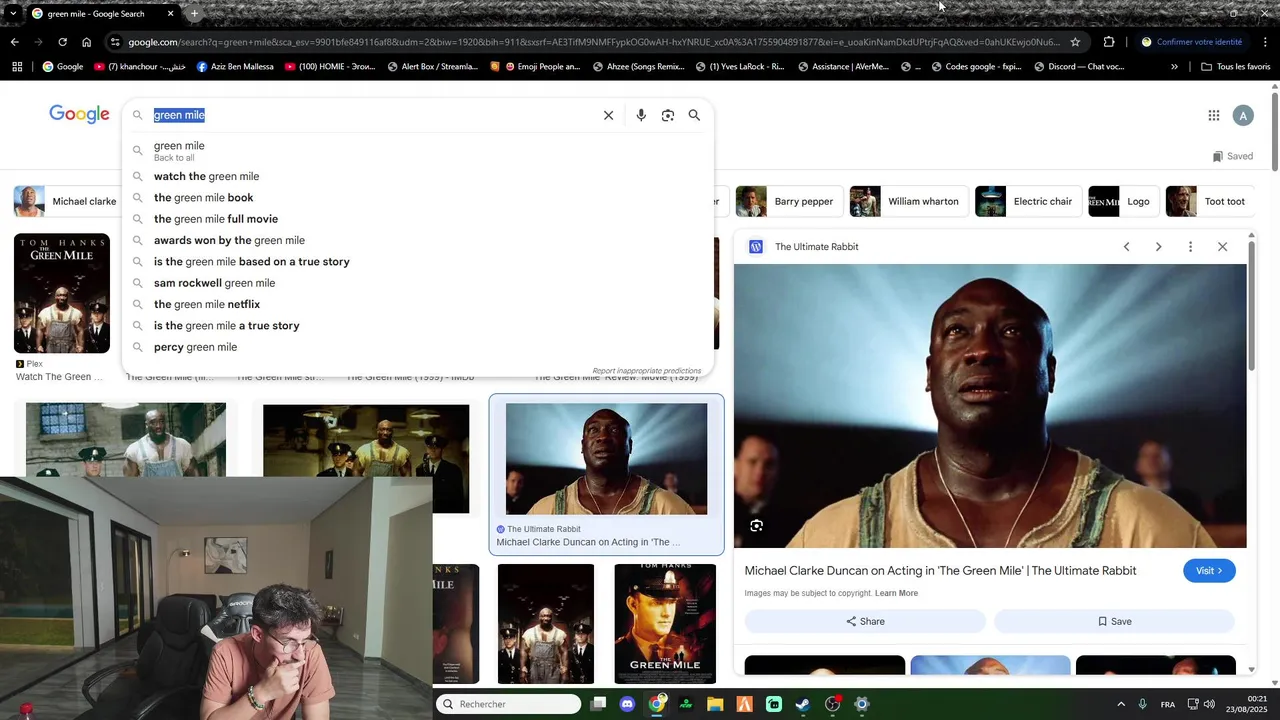Image resolution: width=1280 pixels, height=720 pixels.
Task: Click the Share button
Action: [x=865, y=621]
